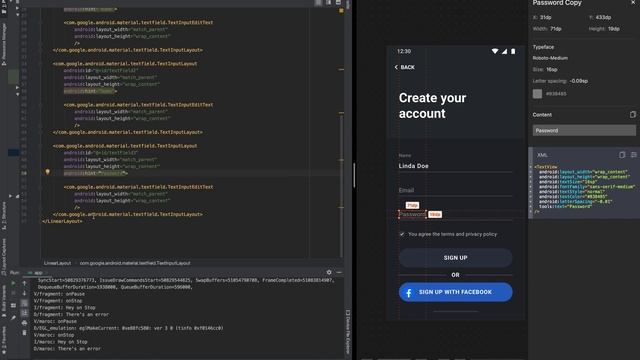This screenshot has height=360, width=640.
Task: Open the Structure side tool tab
Action: point(4,216)
